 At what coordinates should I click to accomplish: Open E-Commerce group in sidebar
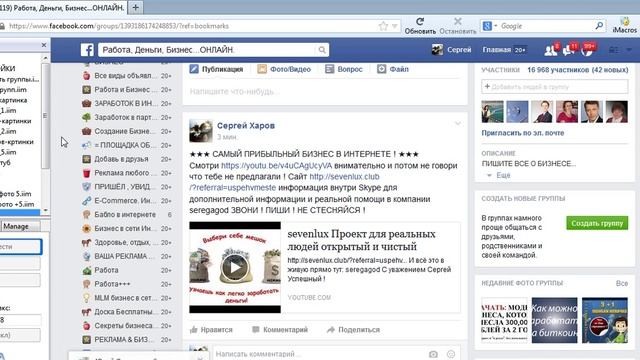point(127,200)
